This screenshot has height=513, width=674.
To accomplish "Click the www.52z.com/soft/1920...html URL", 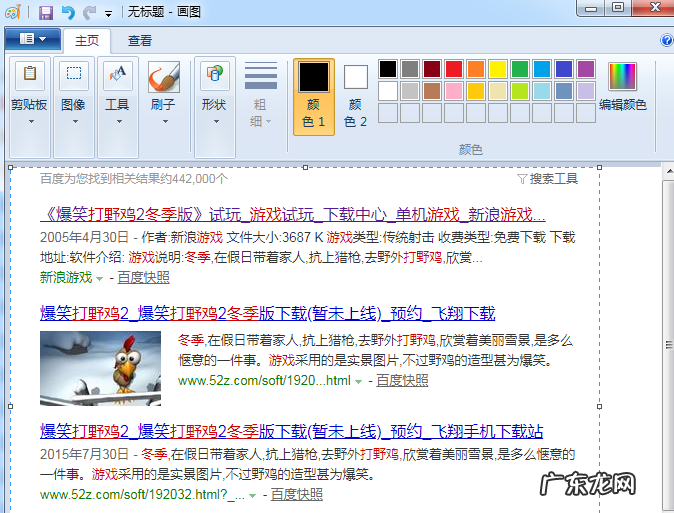I will [264, 381].
